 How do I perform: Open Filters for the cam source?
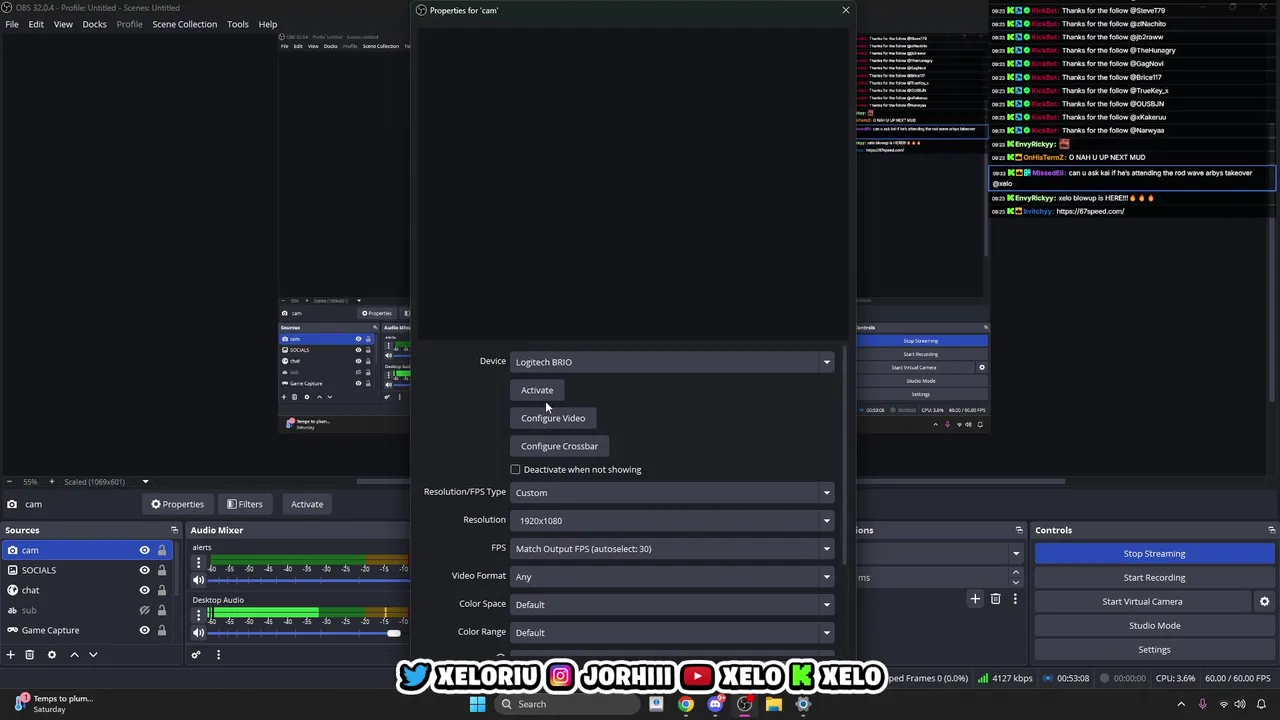245,504
